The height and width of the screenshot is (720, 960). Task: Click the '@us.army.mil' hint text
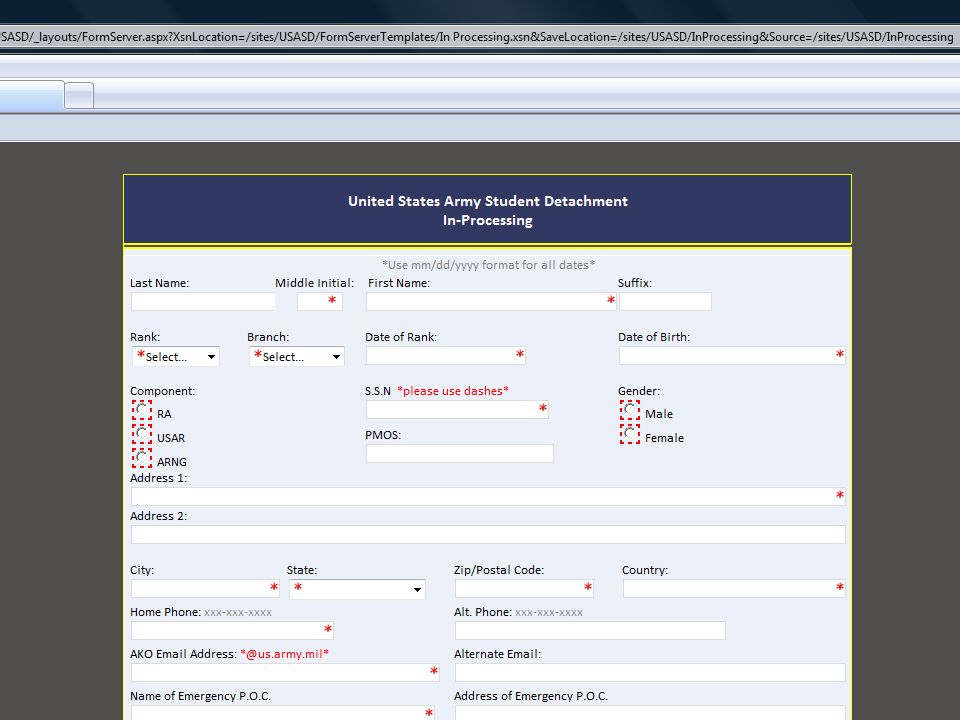click(285, 654)
